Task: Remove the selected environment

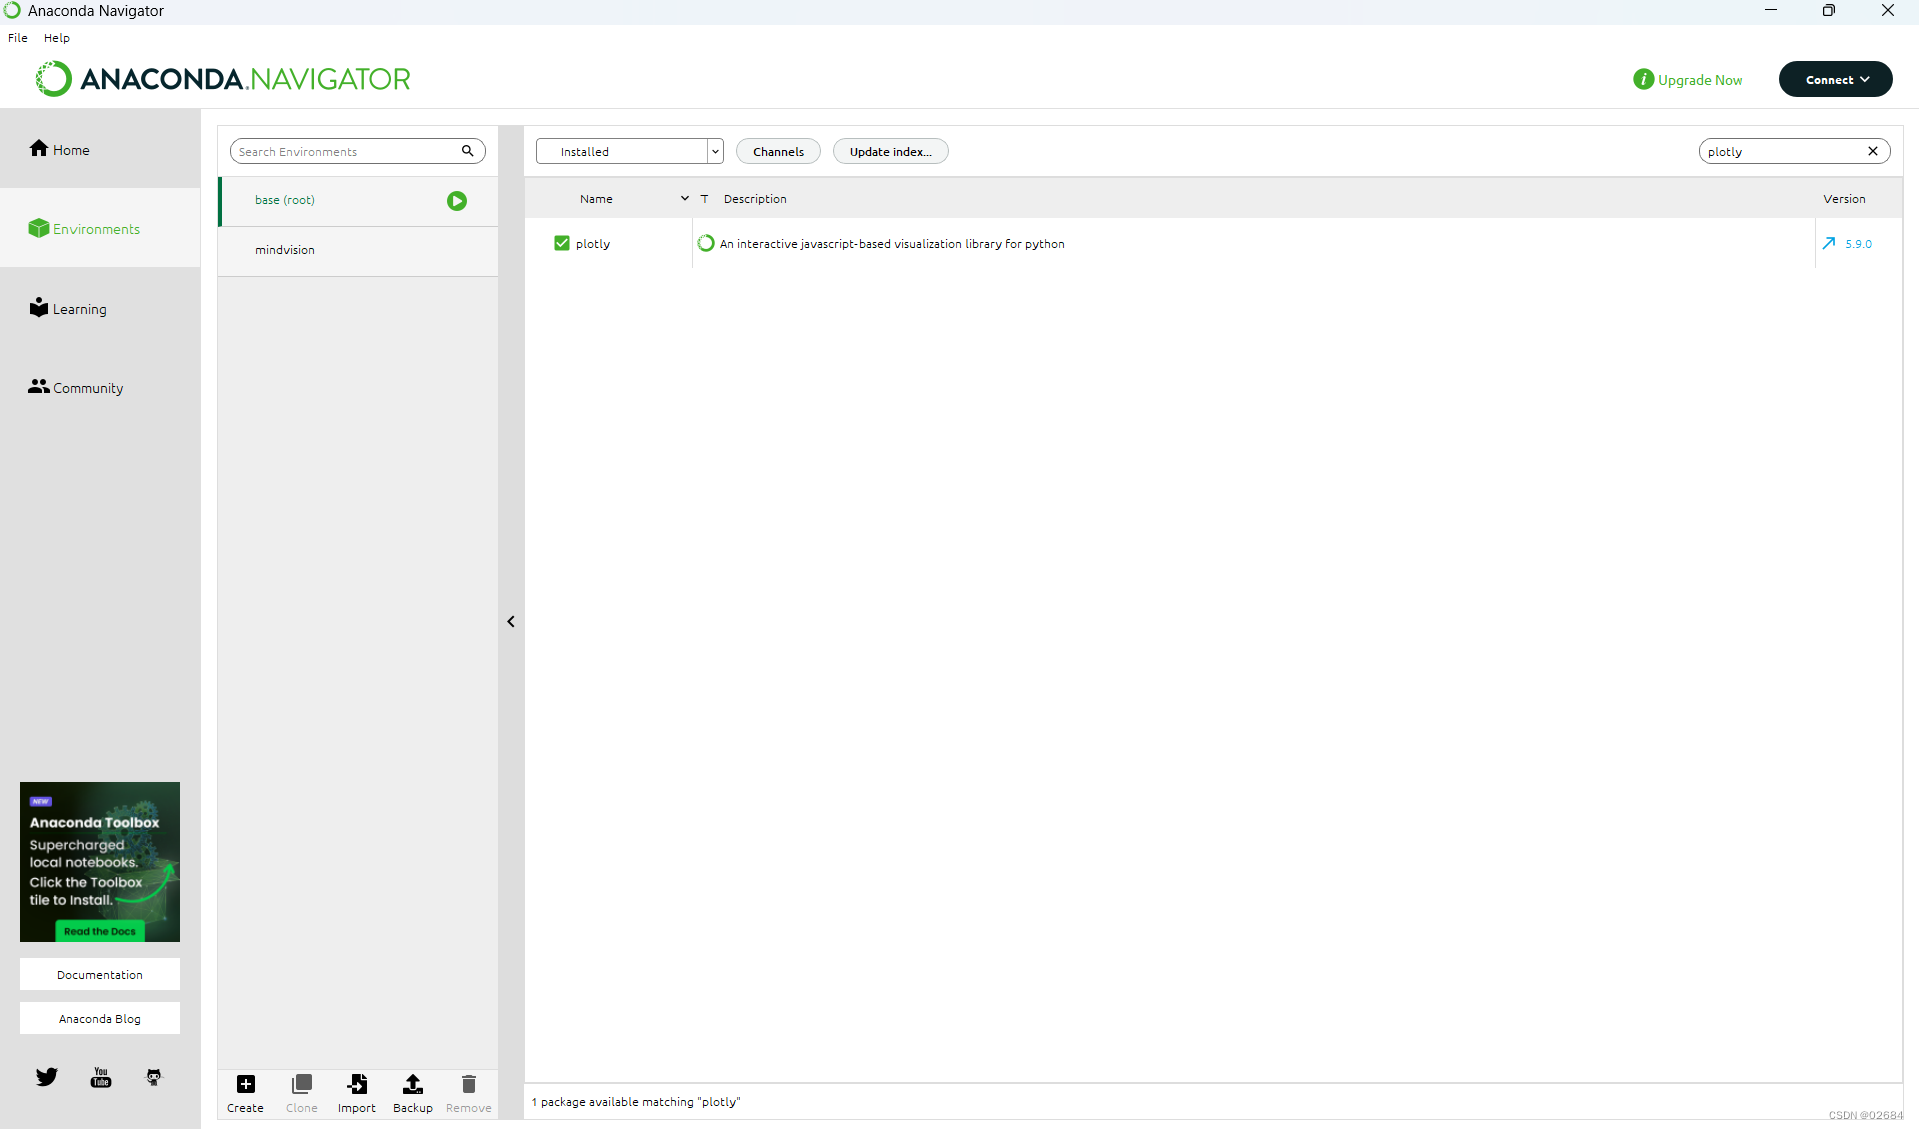Action: pyautogui.click(x=469, y=1093)
